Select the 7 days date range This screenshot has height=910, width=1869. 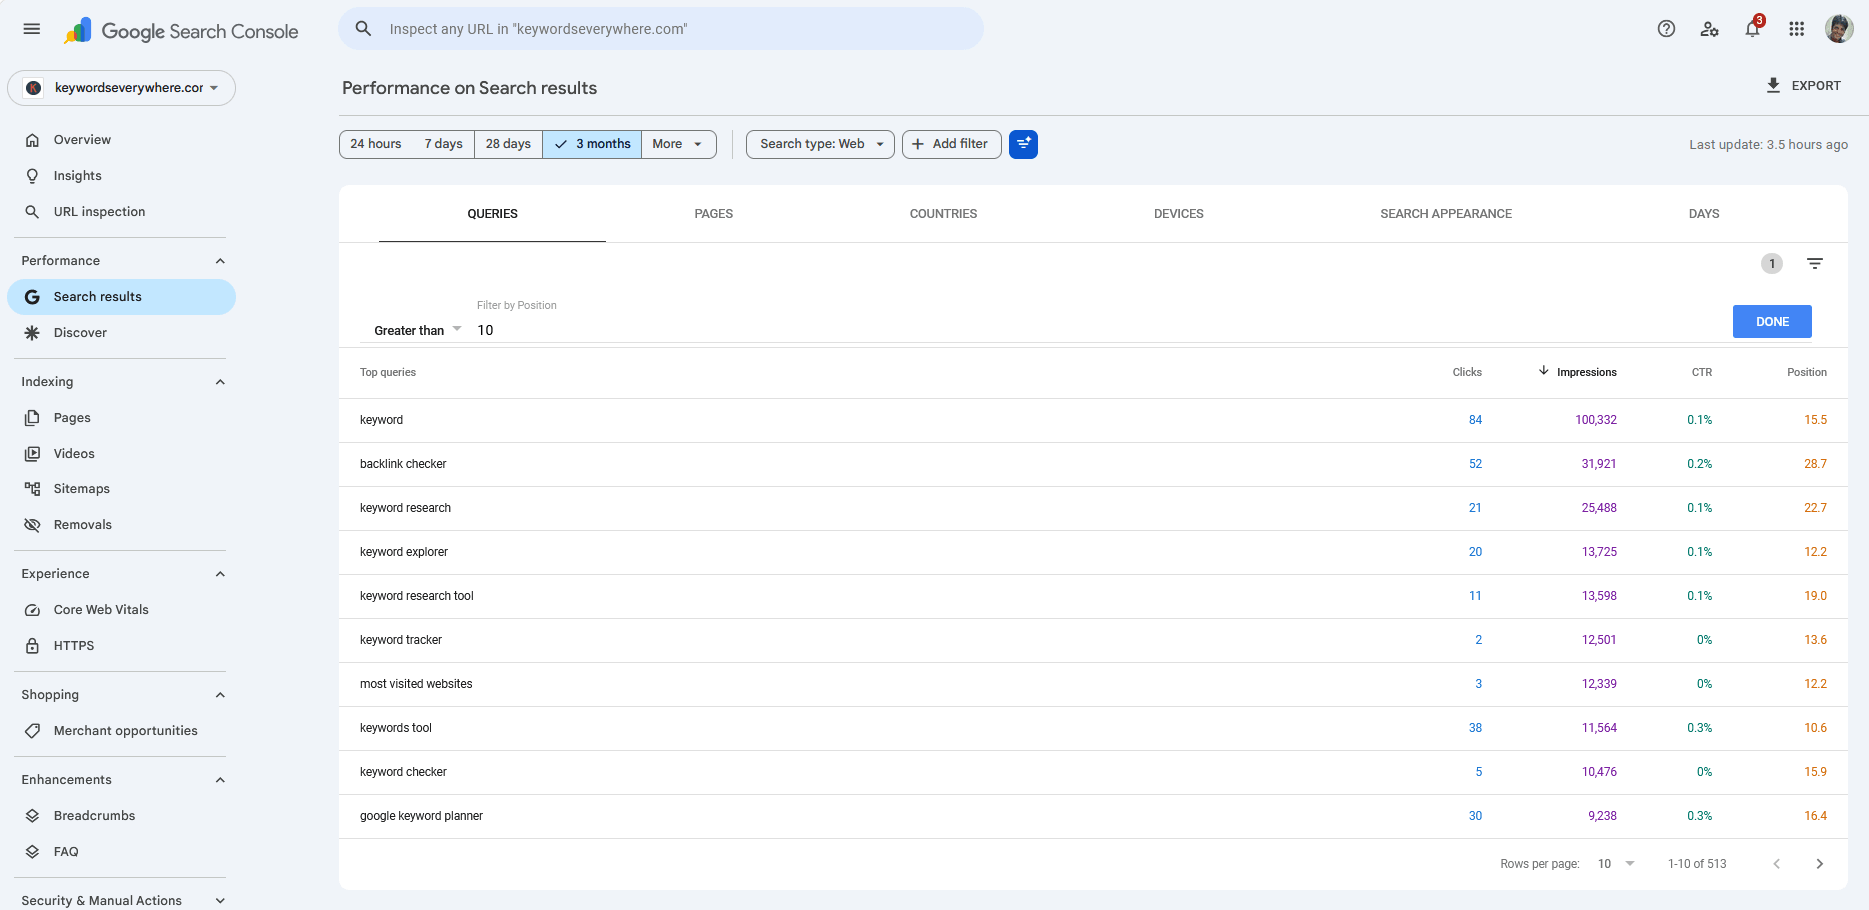[443, 144]
